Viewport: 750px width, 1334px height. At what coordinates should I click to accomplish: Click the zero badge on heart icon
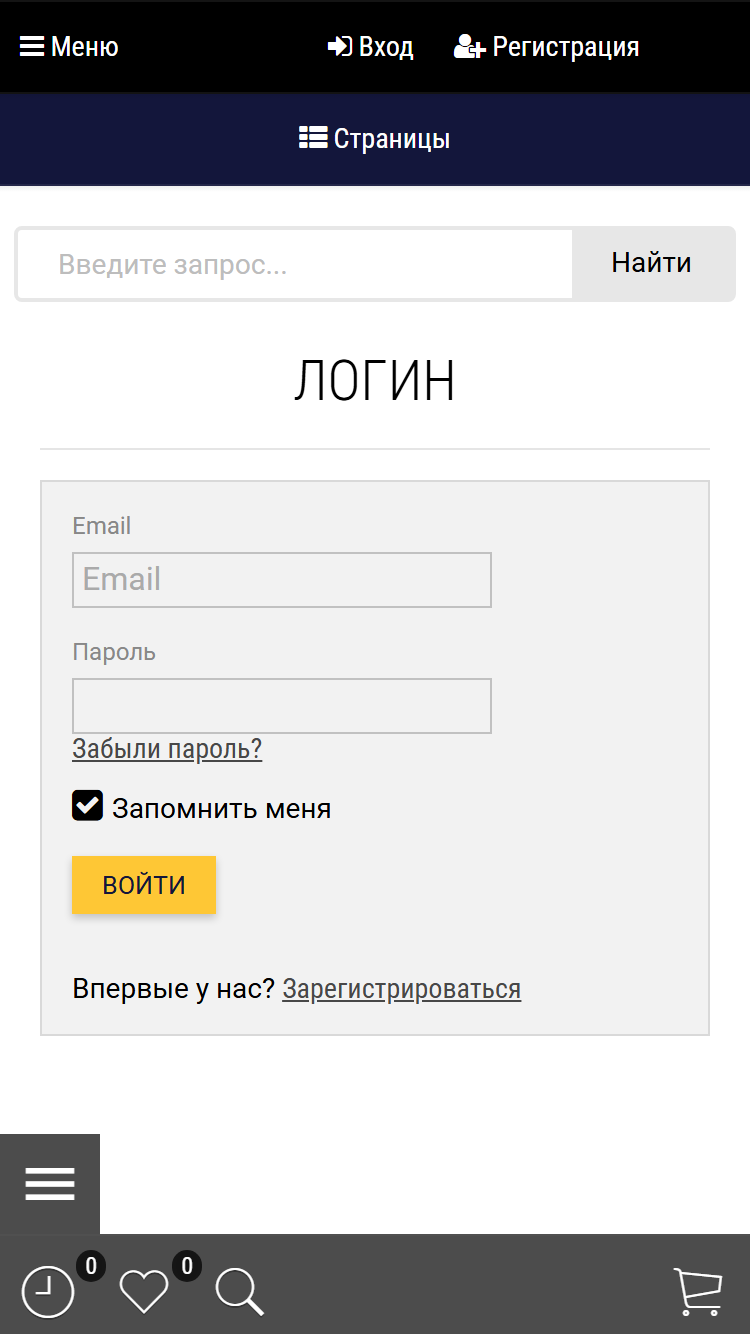(186, 1266)
